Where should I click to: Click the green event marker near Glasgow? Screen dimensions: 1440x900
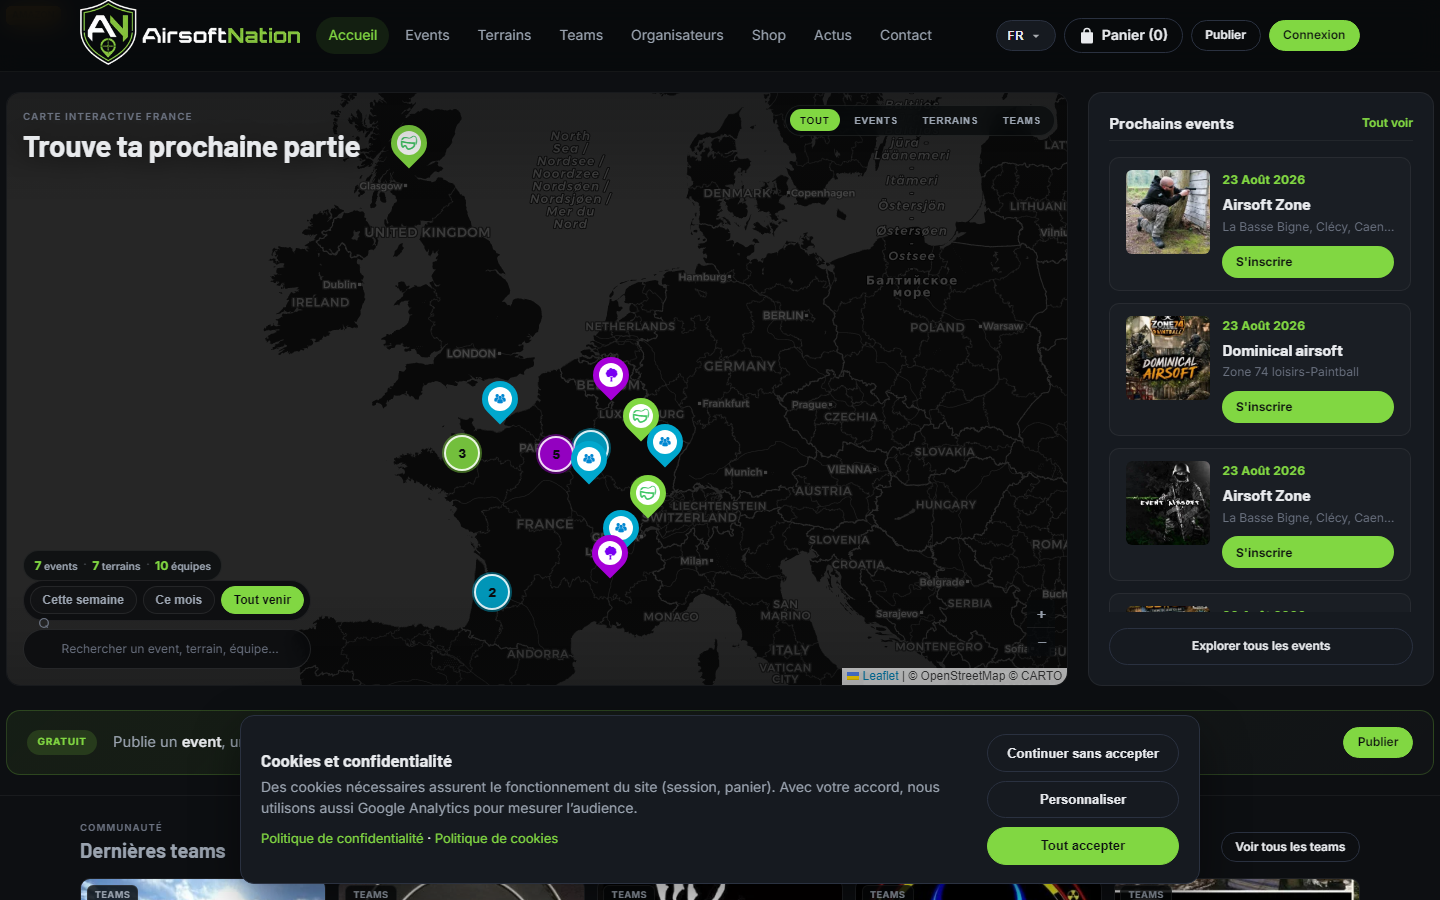409,146
